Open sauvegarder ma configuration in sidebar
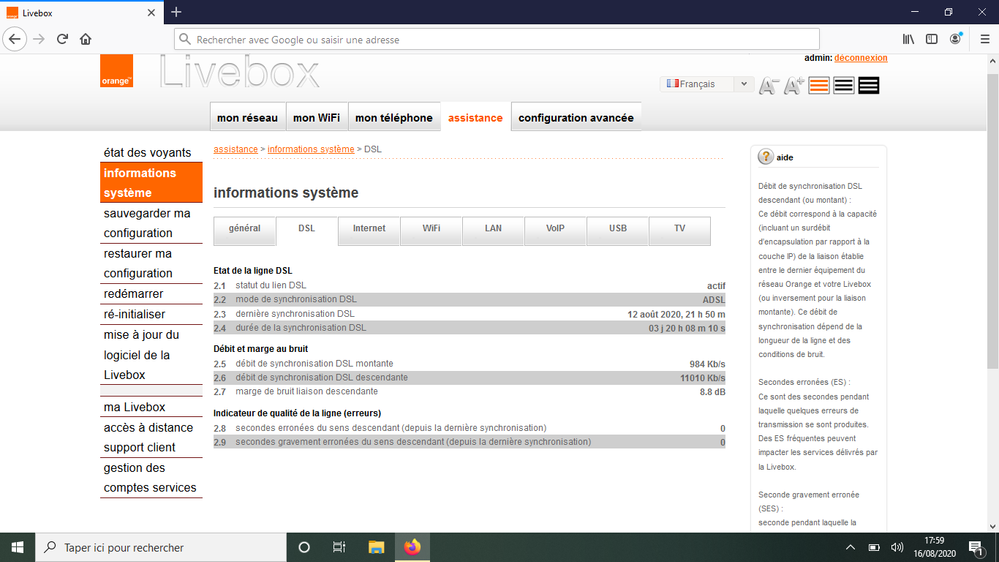This screenshot has height=562, width=999. pyautogui.click(x=147, y=223)
